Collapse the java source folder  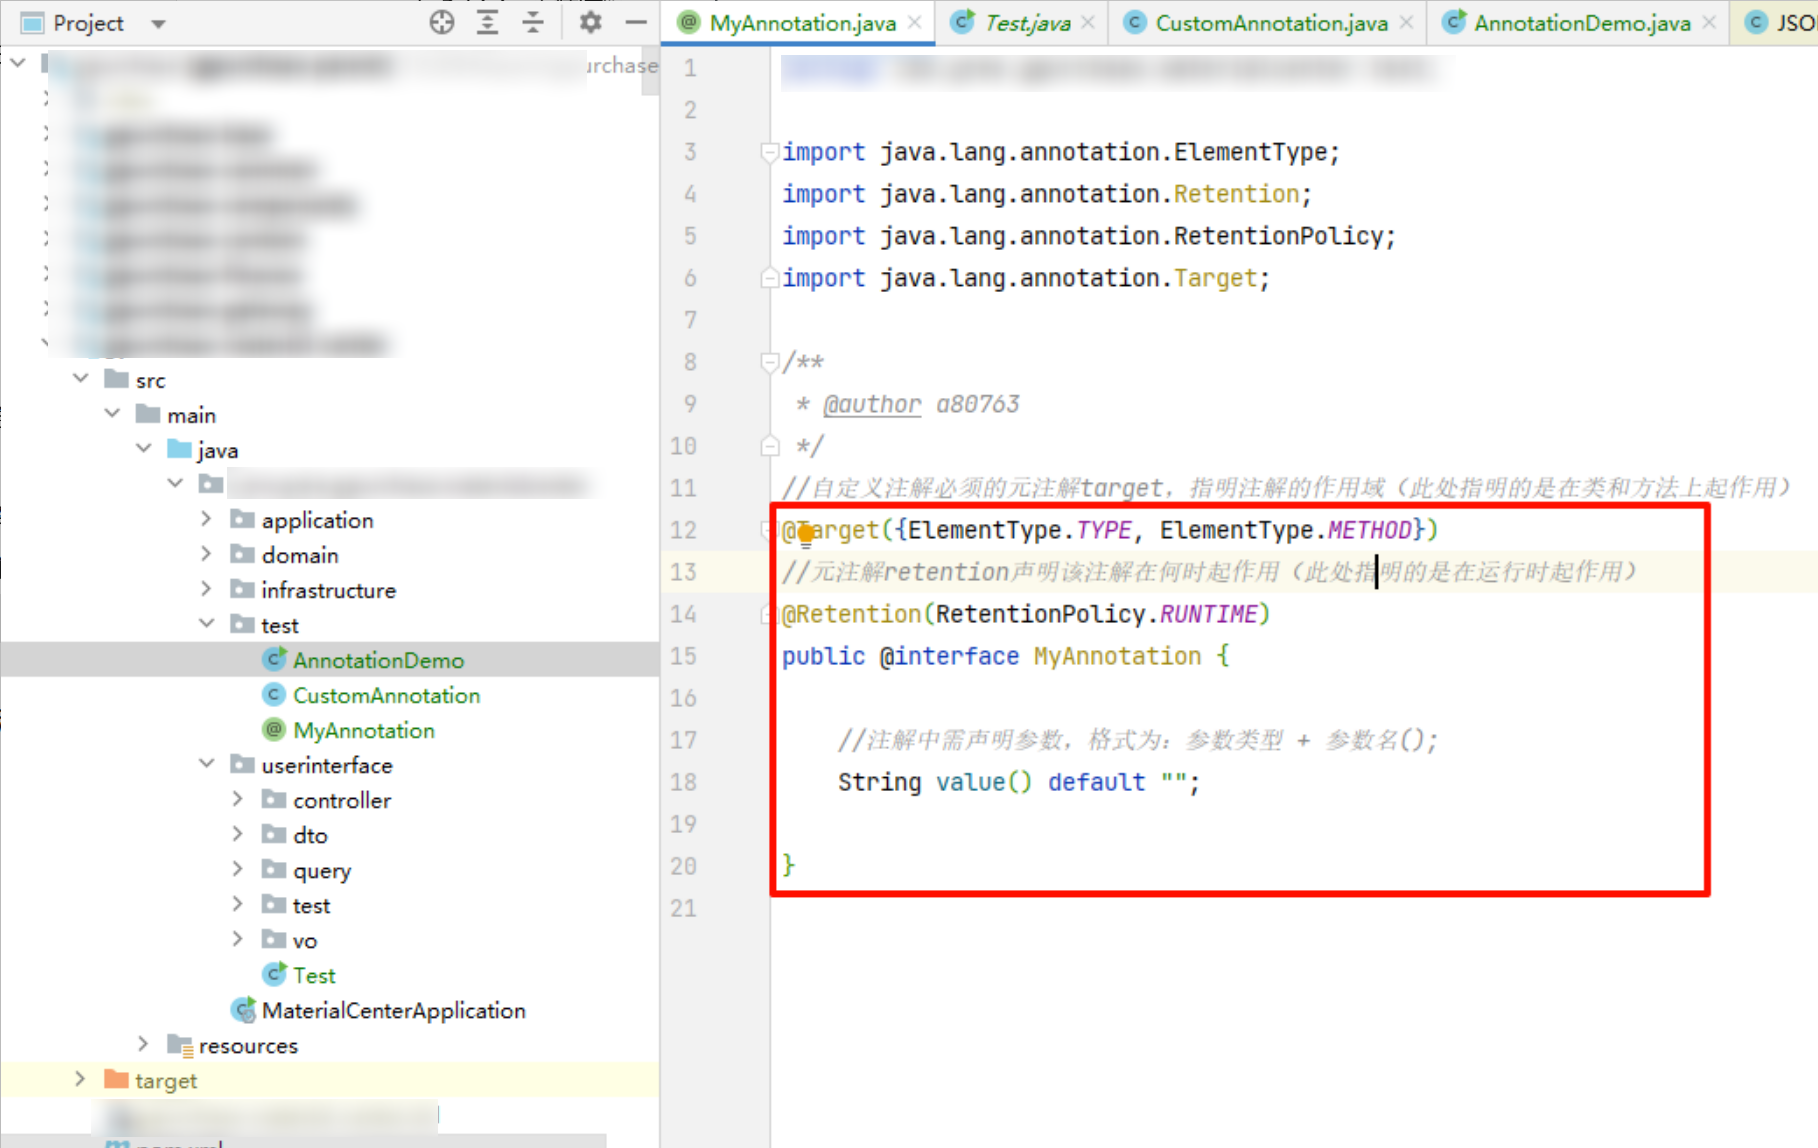pos(144,449)
